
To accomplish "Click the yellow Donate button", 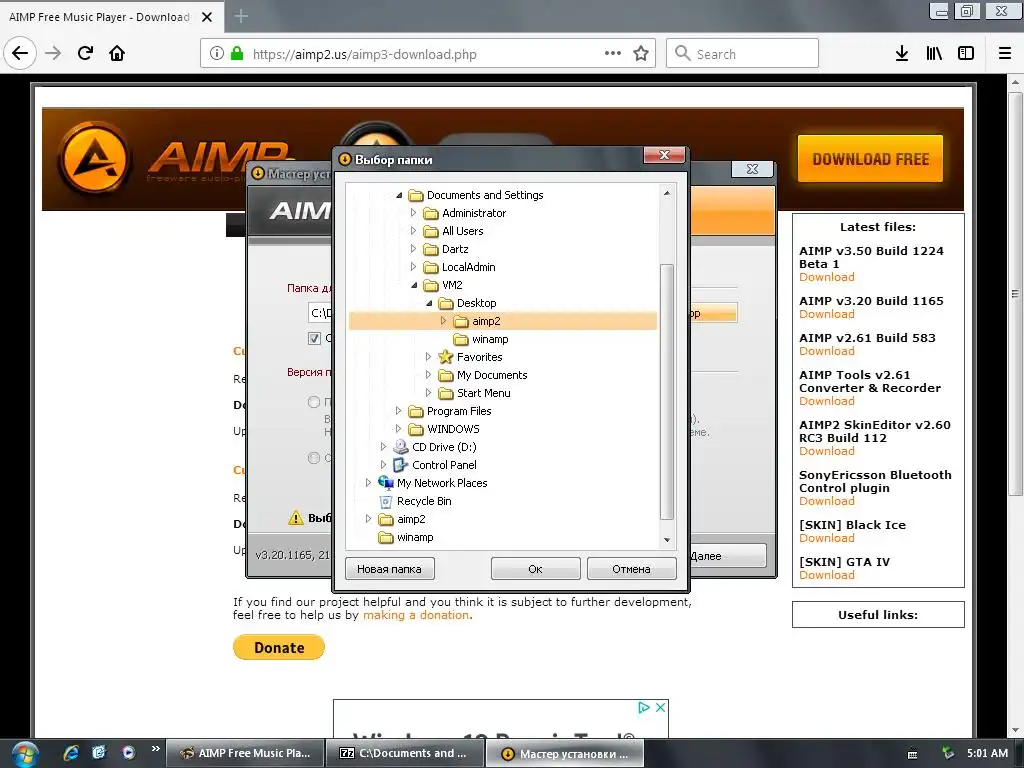I will pyautogui.click(x=279, y=647).
